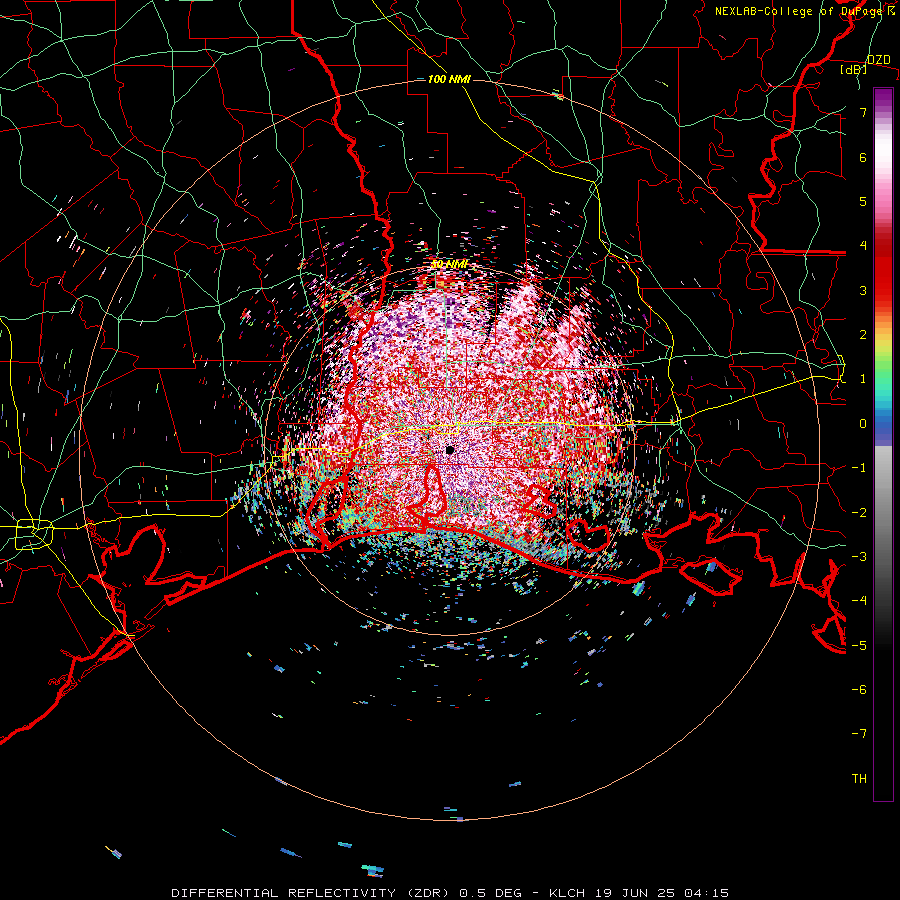This screenshot has width=900, height=900.
Task: Click the TH label on color scale
Action: pyautogui.click(x=859, y=779)
